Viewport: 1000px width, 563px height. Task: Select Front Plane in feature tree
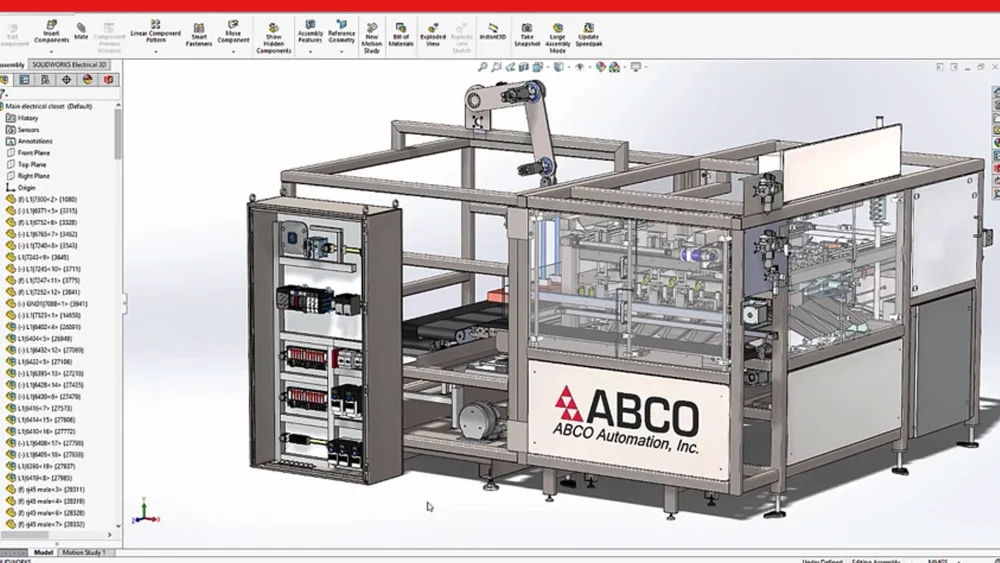click(x=28, y=152)
